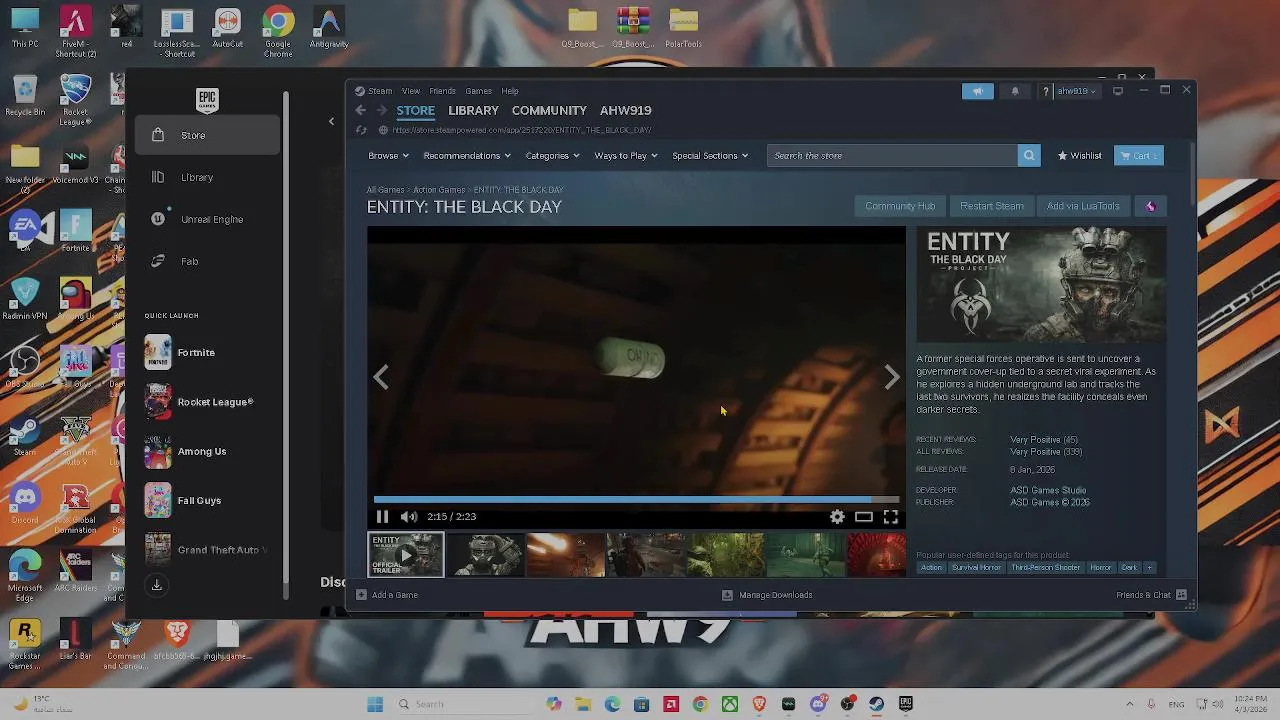Image resolution: width=1280 pixels, height=720 pixels.
Task: Focus the Search the store field
Action: coord(892,156)
